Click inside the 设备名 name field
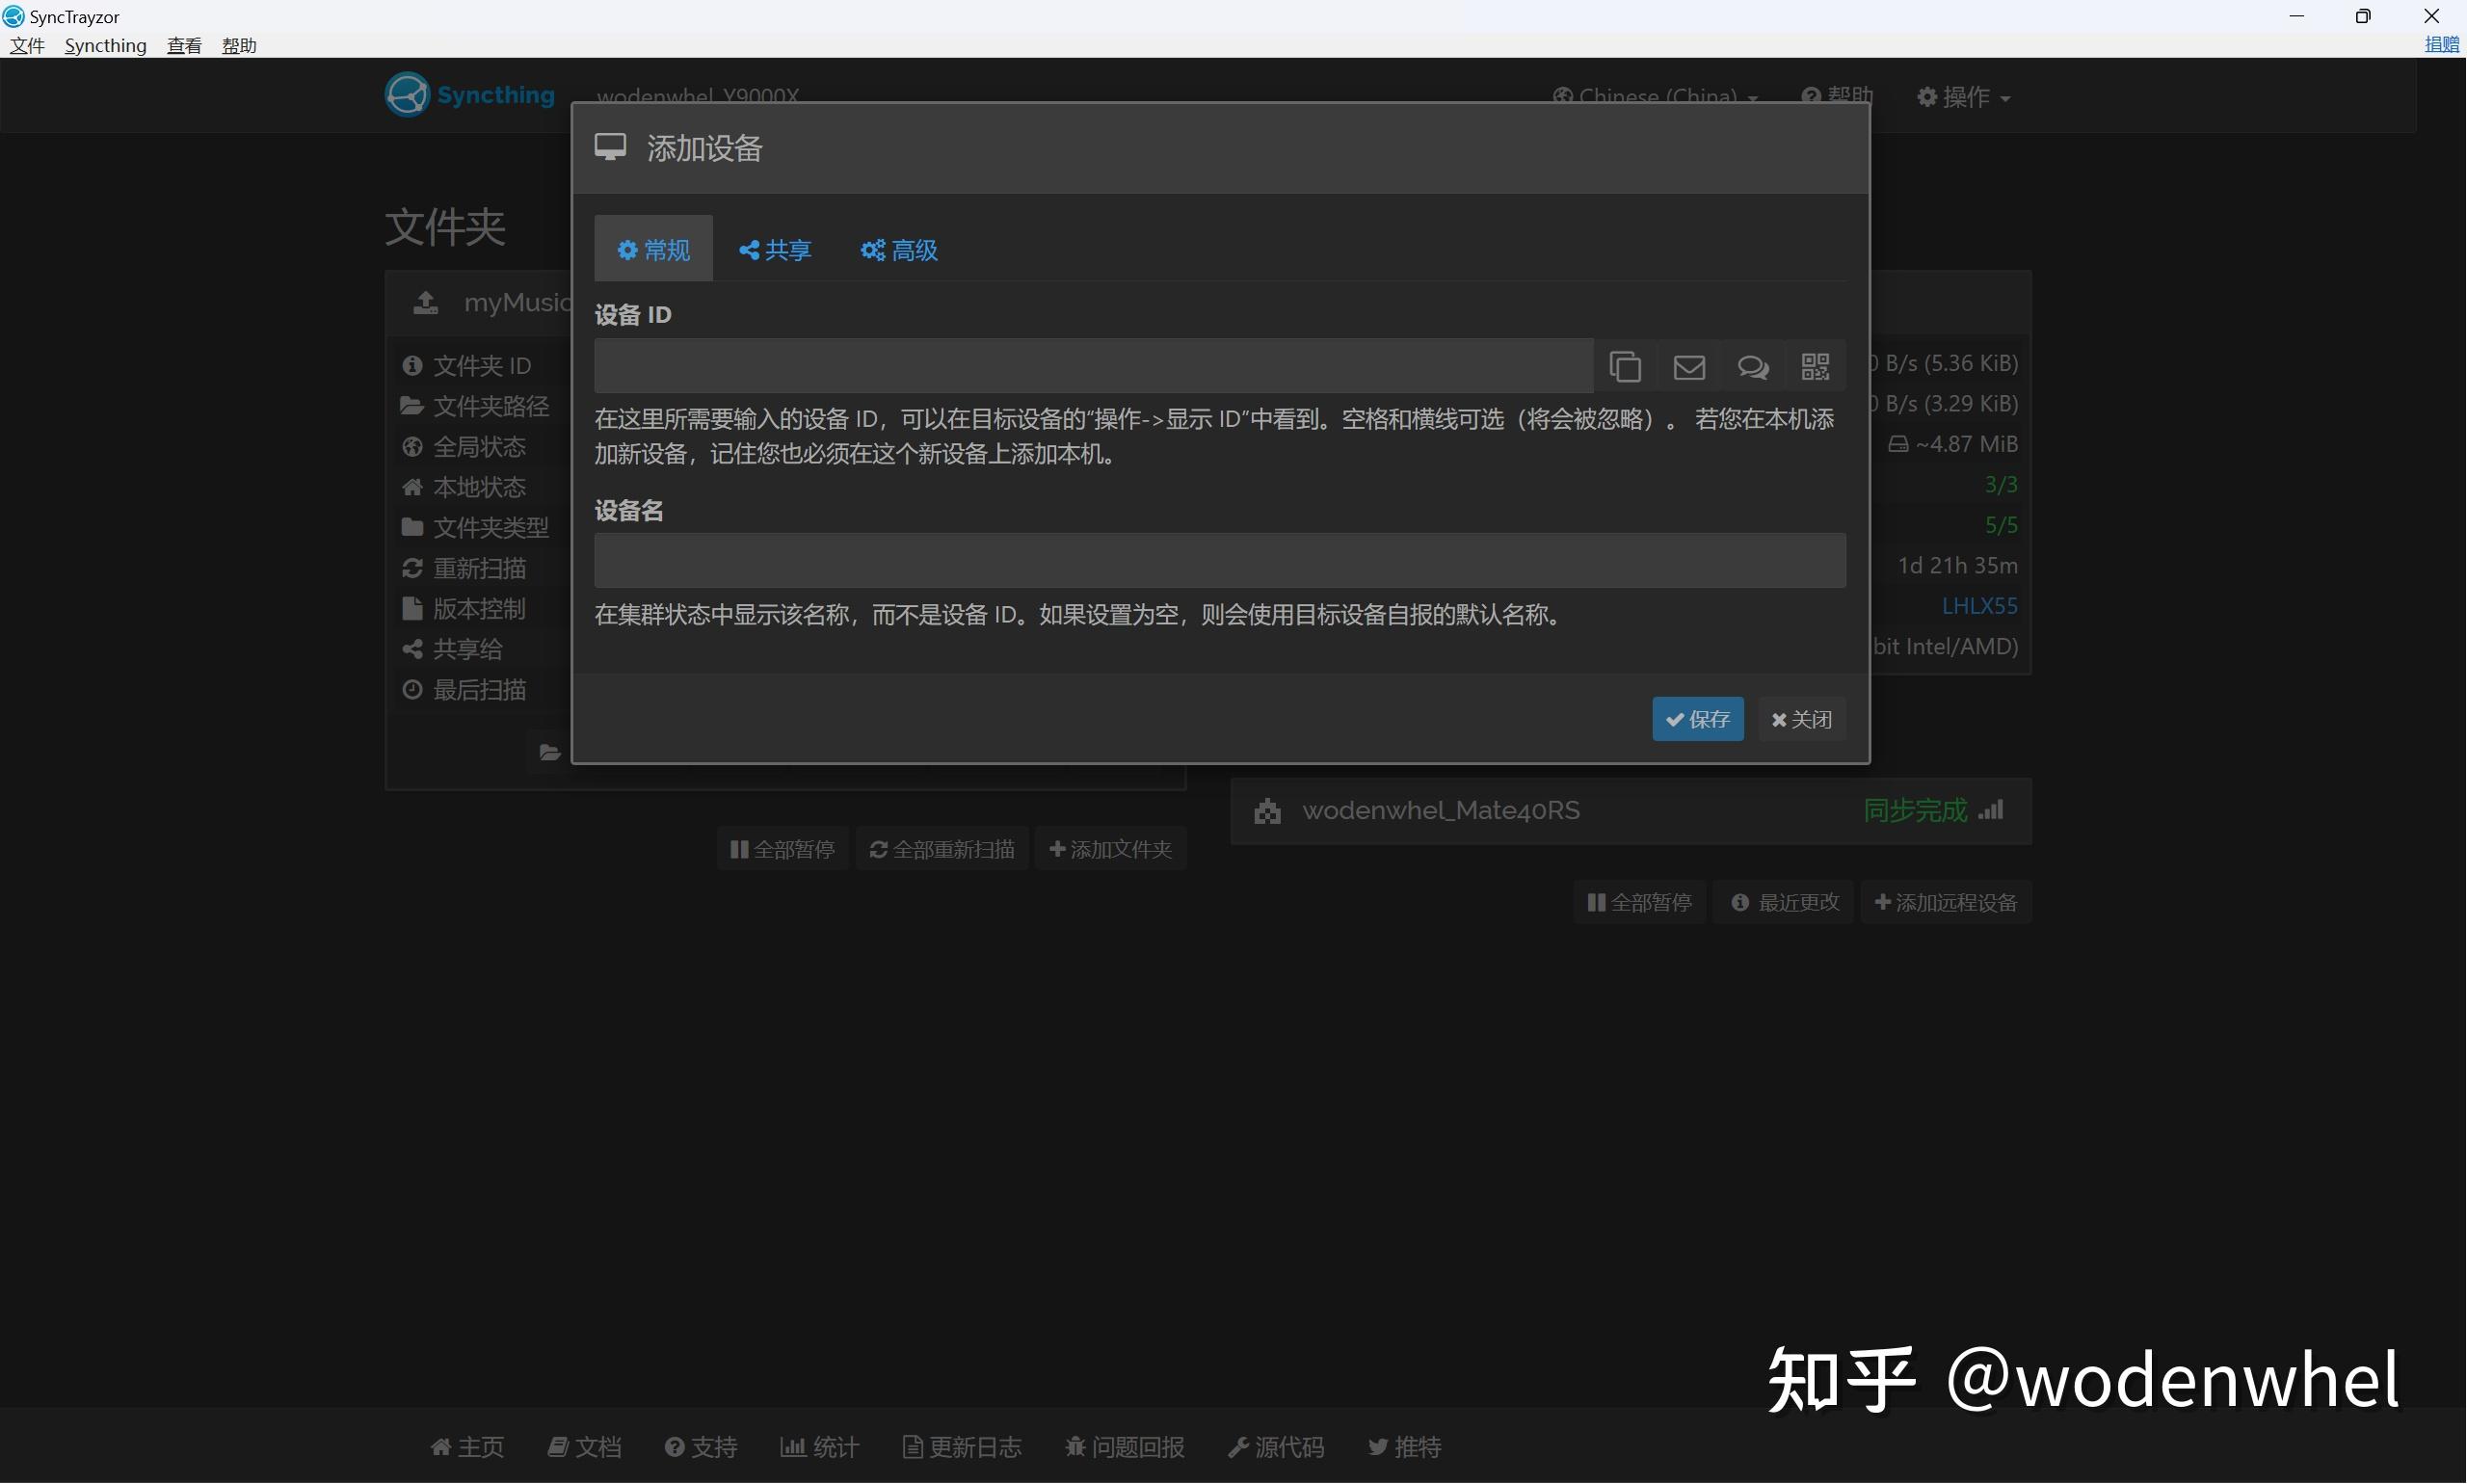The width and height of the screenshot is (2467, 1484). pos(1218,560)
